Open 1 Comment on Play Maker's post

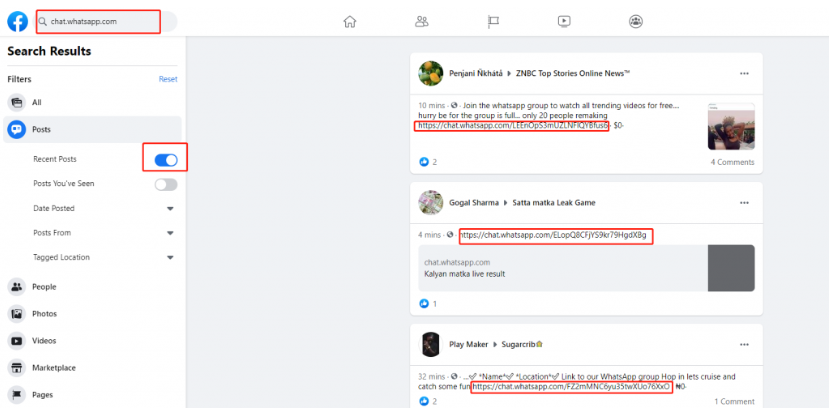tap(734, 402)
